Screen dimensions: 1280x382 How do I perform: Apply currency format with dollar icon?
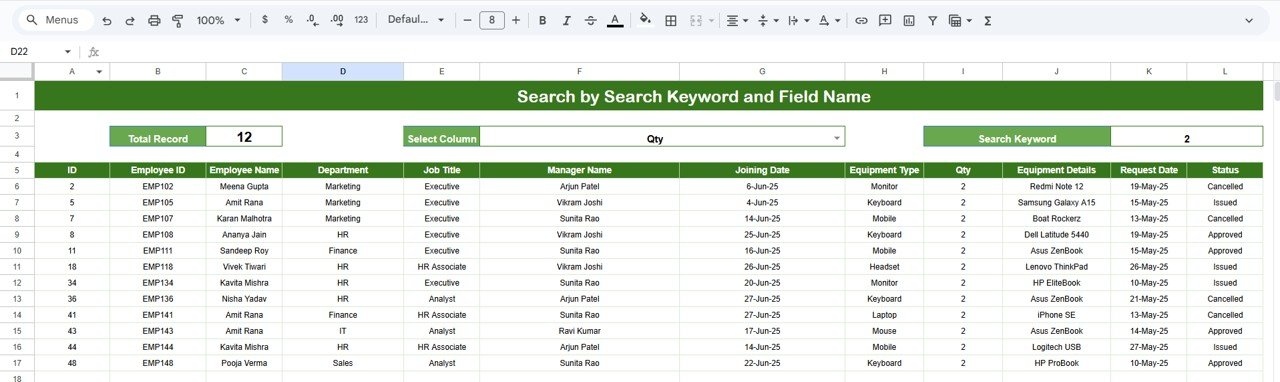pyautogui.click(x=264, y=20)
